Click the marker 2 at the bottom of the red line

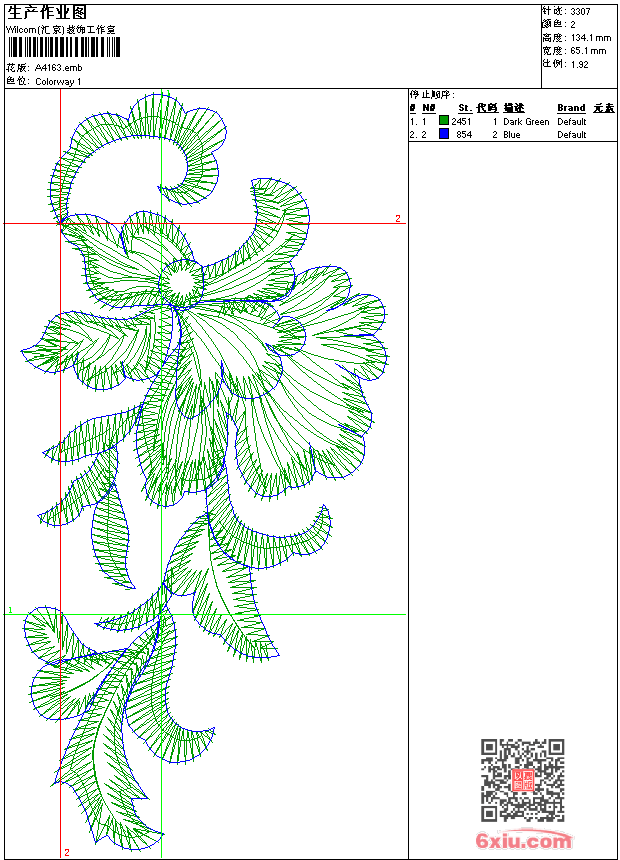67,852
